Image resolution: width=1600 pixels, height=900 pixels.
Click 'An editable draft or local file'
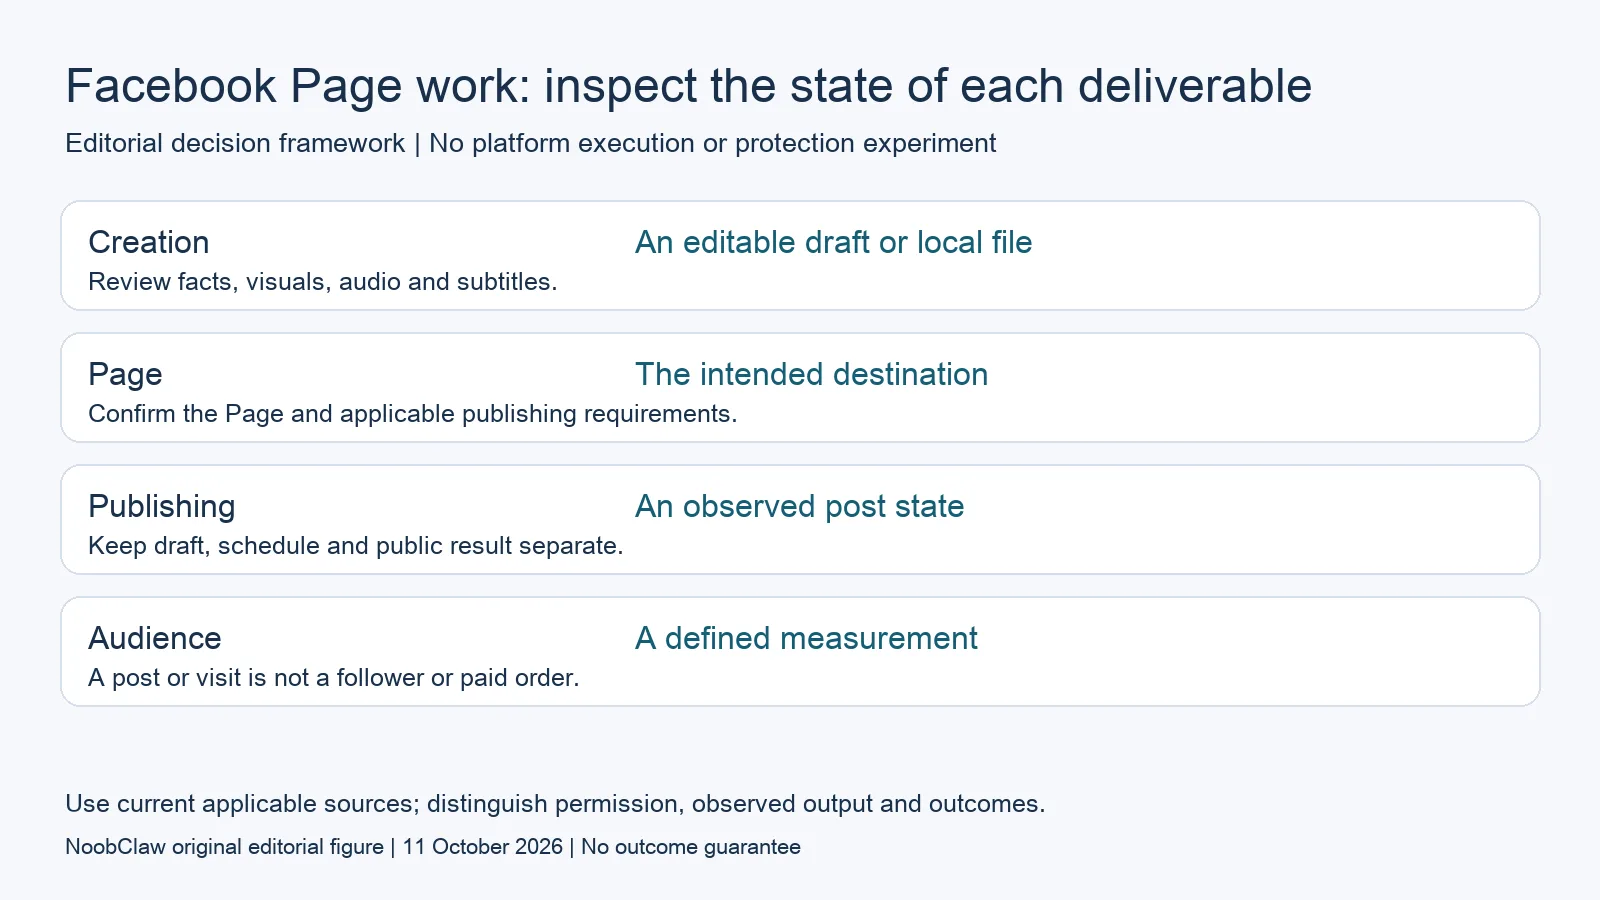tap(833, 242)
